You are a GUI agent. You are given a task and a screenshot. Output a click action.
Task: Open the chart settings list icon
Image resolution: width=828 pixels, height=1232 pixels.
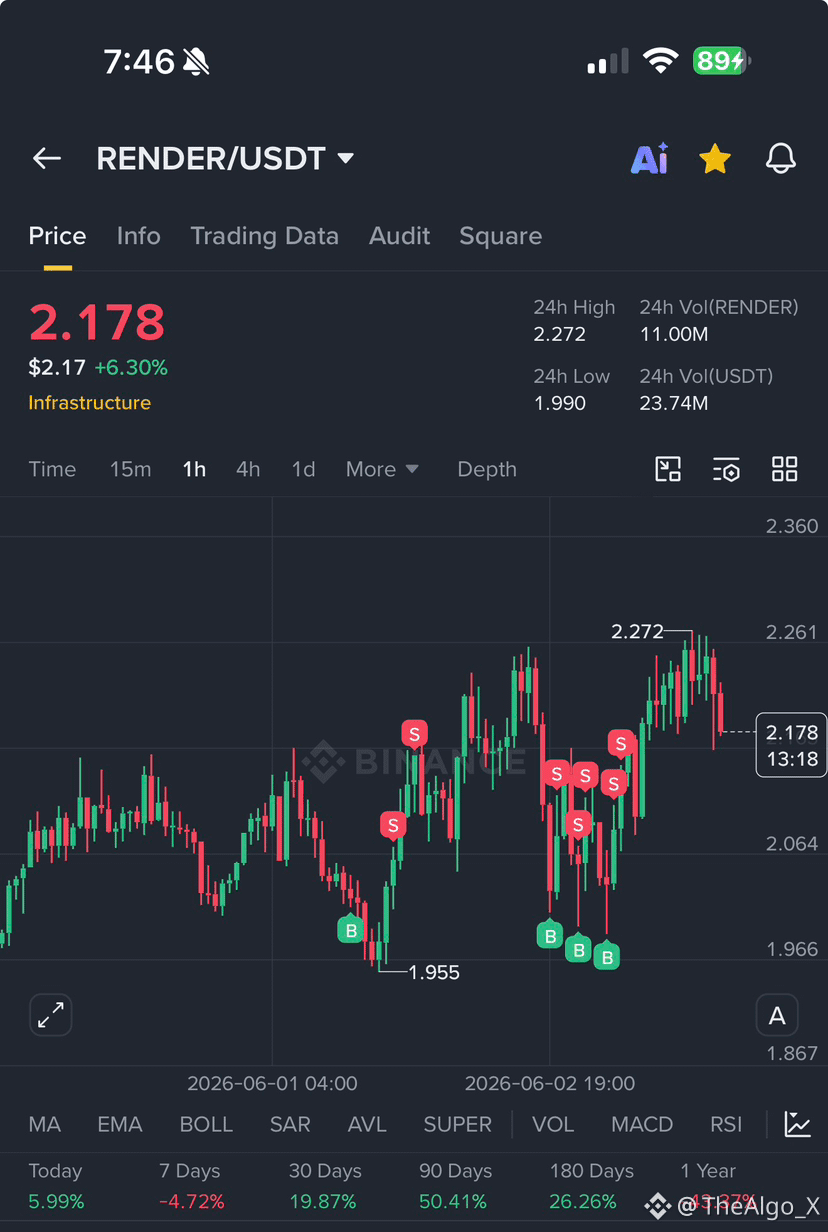[x=726, y=469]
